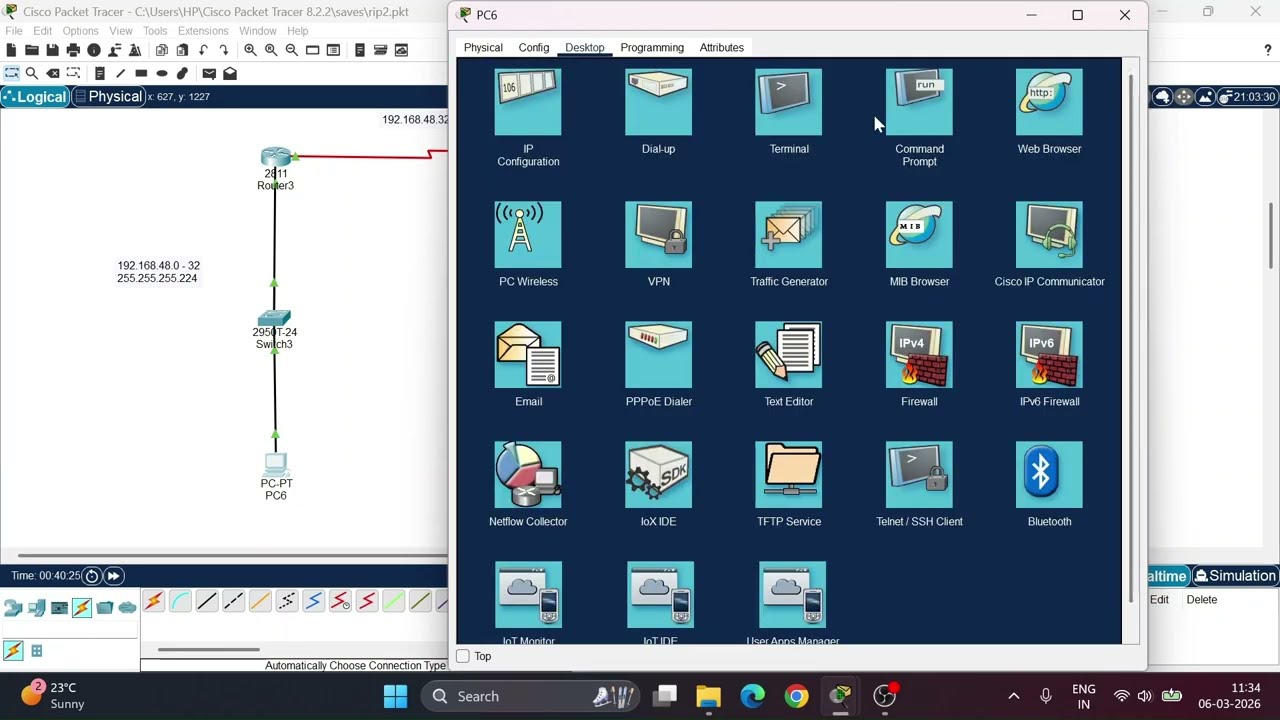This screenshot has height=720, width=1280.
Task: Launch the Web Browser app
Action: [x=1049, y=102]
